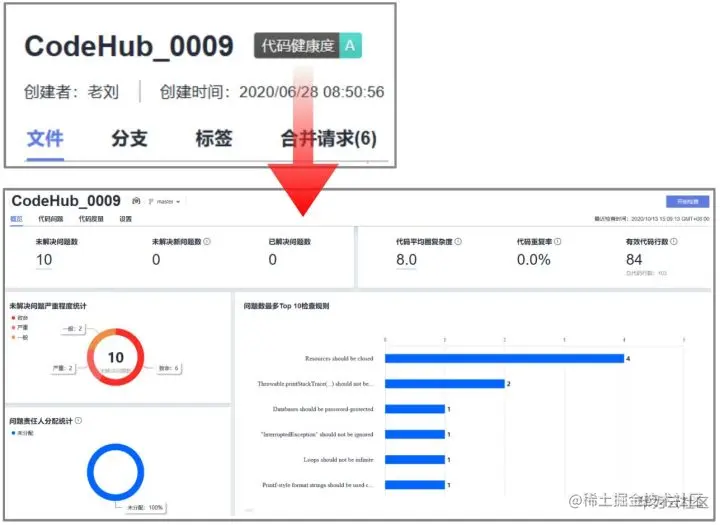720x525 pixels.
Task: Click the Loops should not be infinite label
Action: pyautogui.click(x=338, y=460)
